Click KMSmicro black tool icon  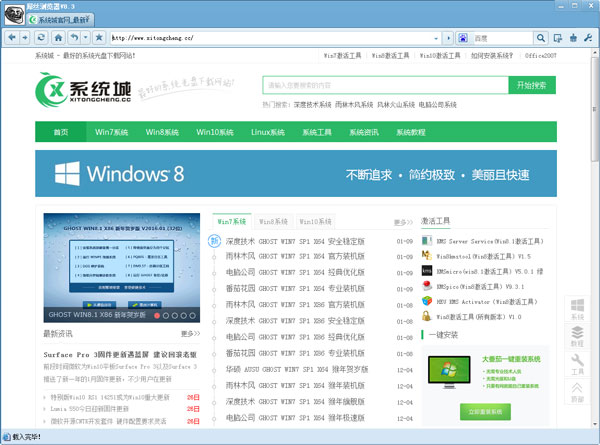[x=427, y=271]
